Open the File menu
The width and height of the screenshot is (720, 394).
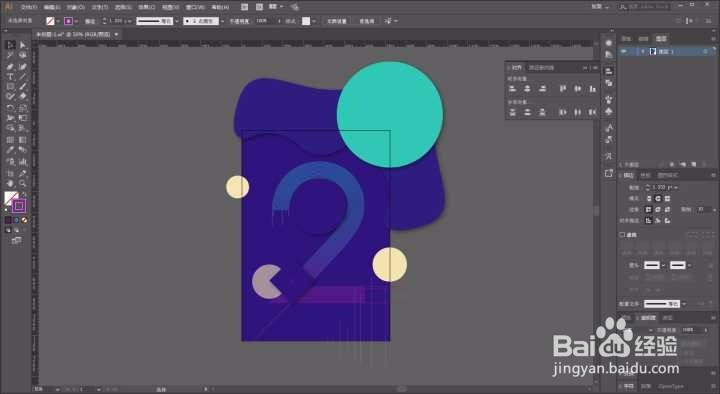[x=29, y=7]
